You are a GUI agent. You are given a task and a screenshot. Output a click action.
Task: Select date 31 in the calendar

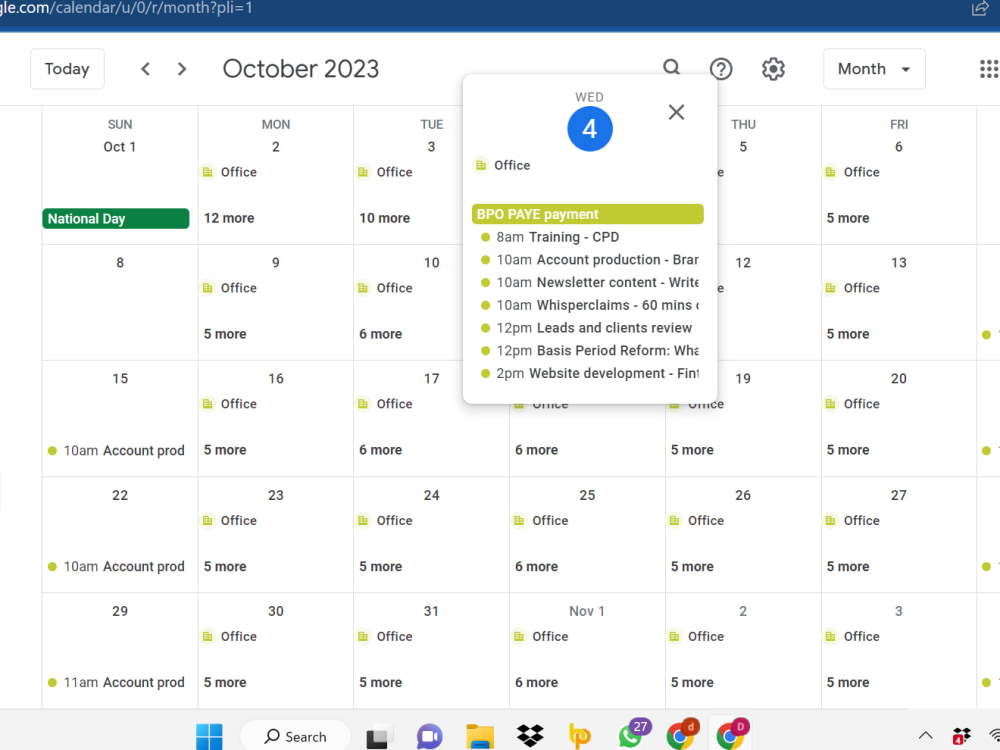[432, 611]
